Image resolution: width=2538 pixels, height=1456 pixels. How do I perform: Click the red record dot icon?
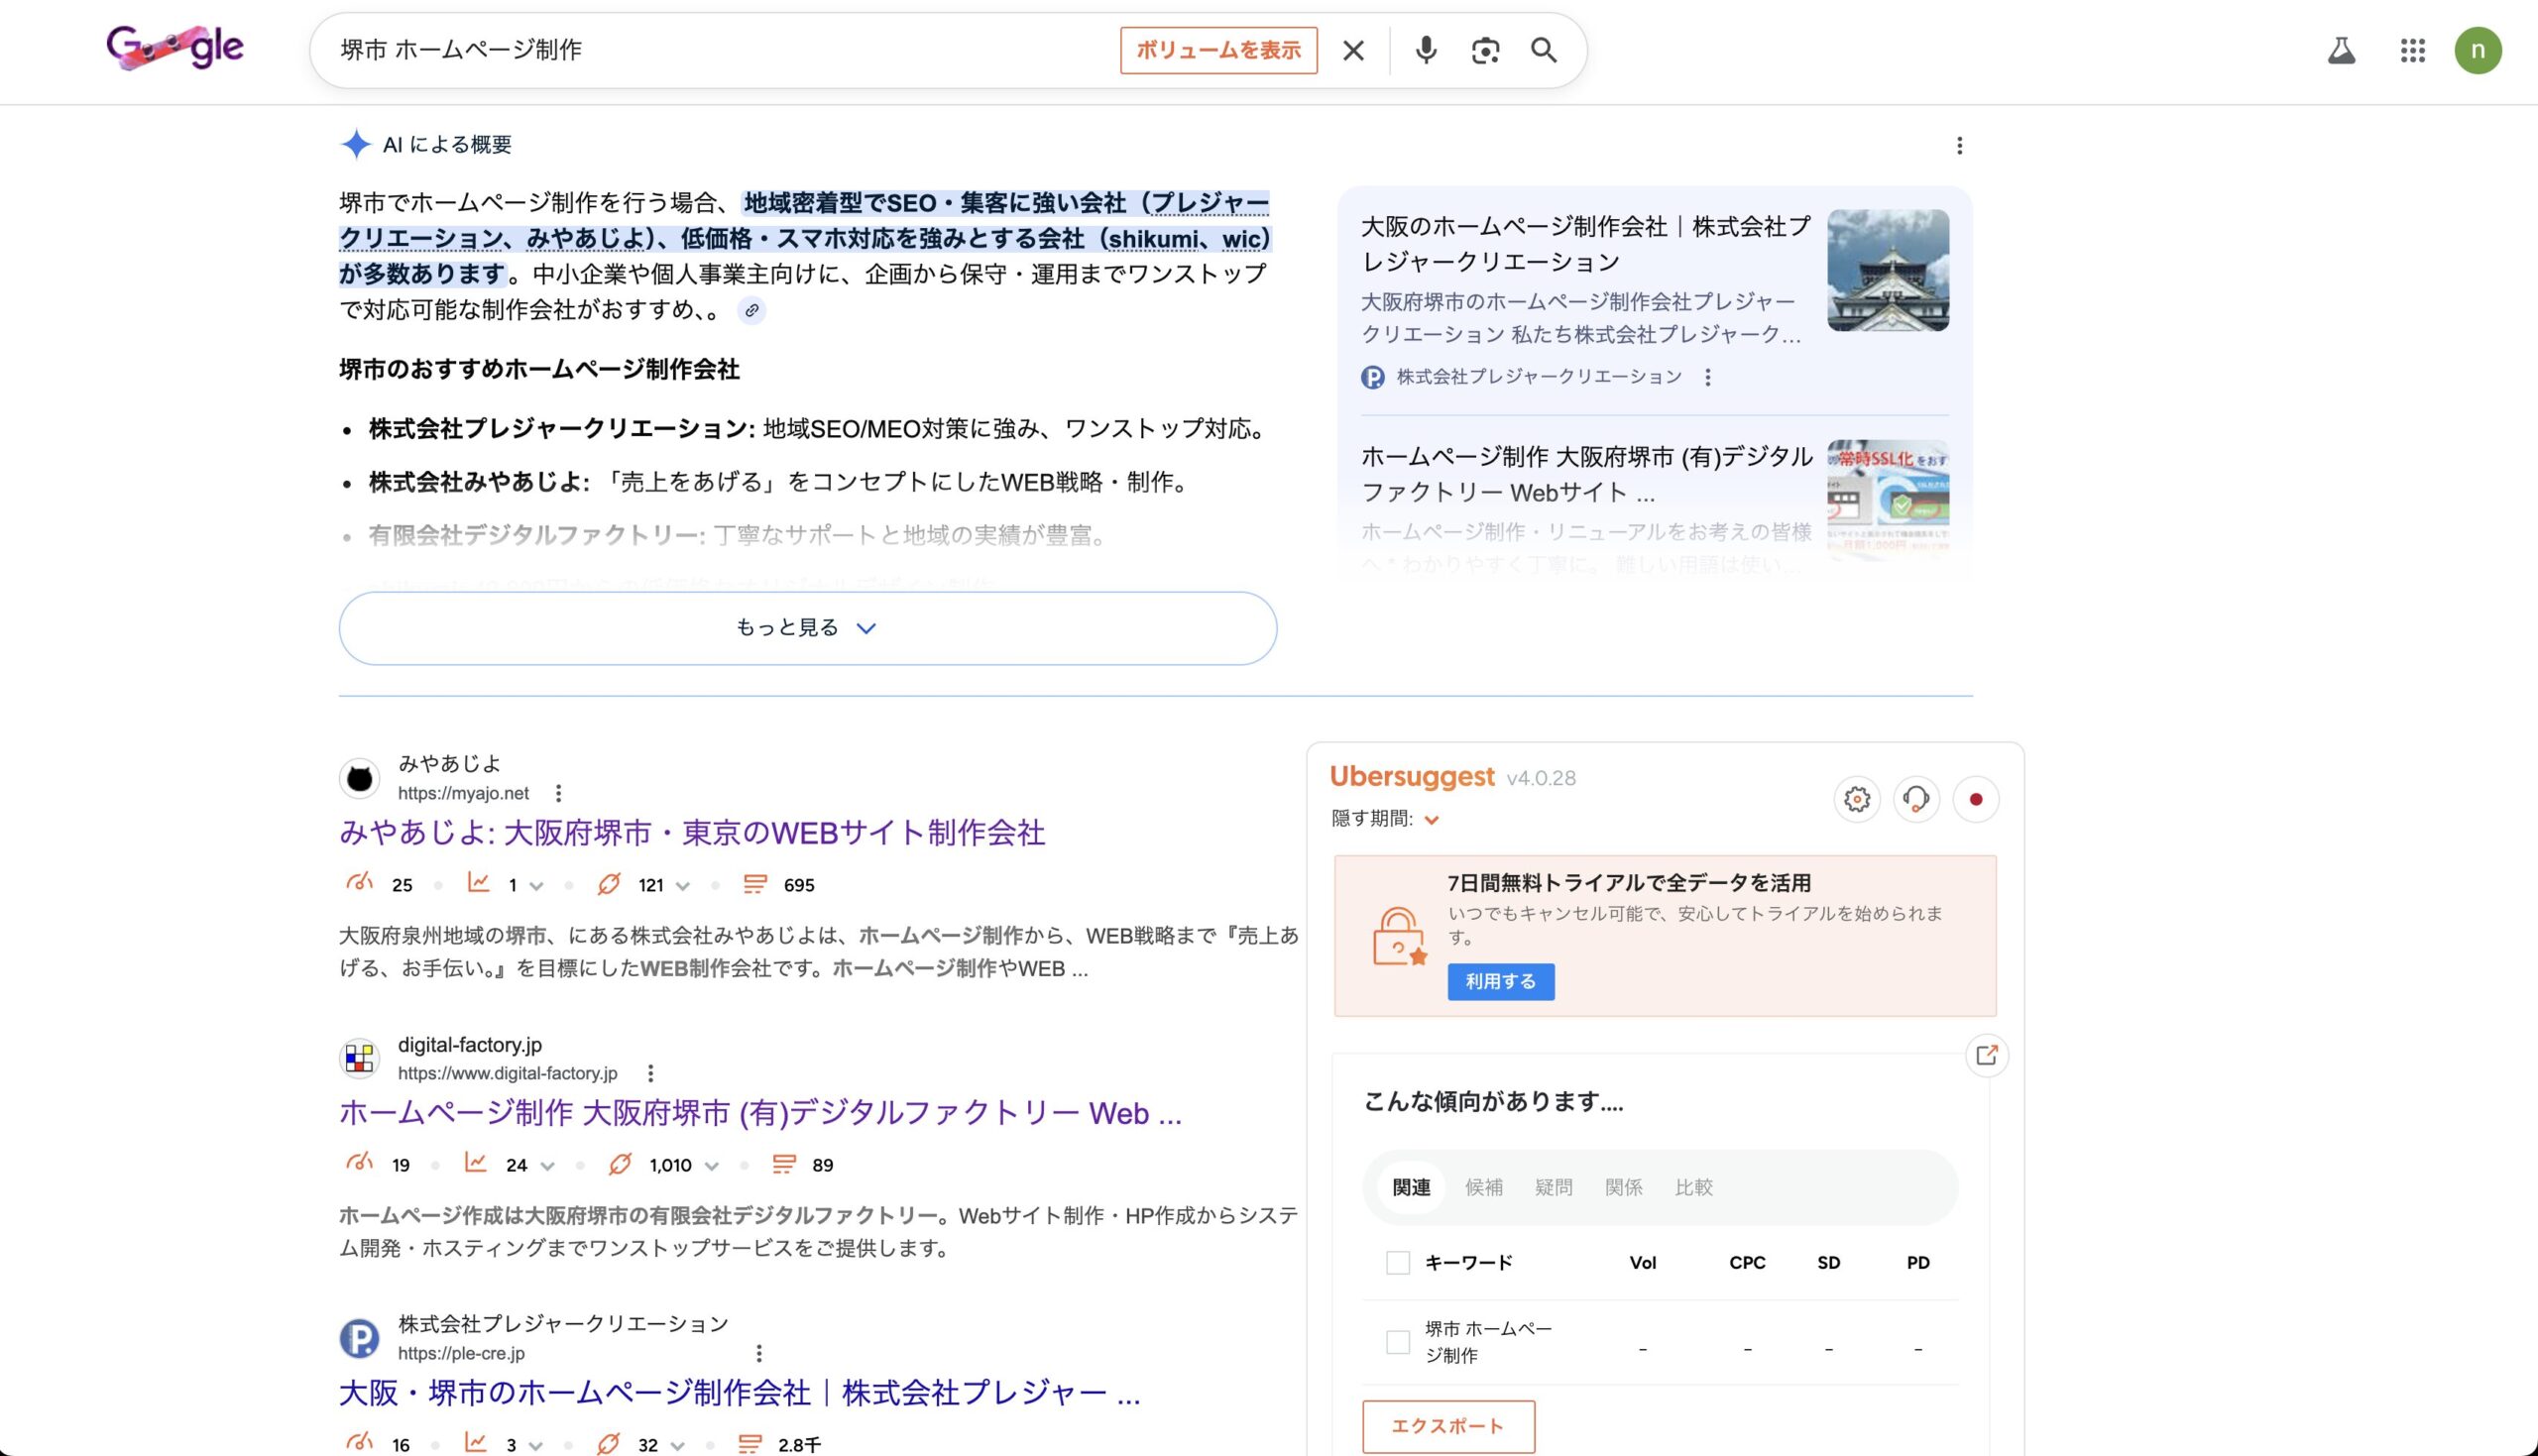[1975, 799]
